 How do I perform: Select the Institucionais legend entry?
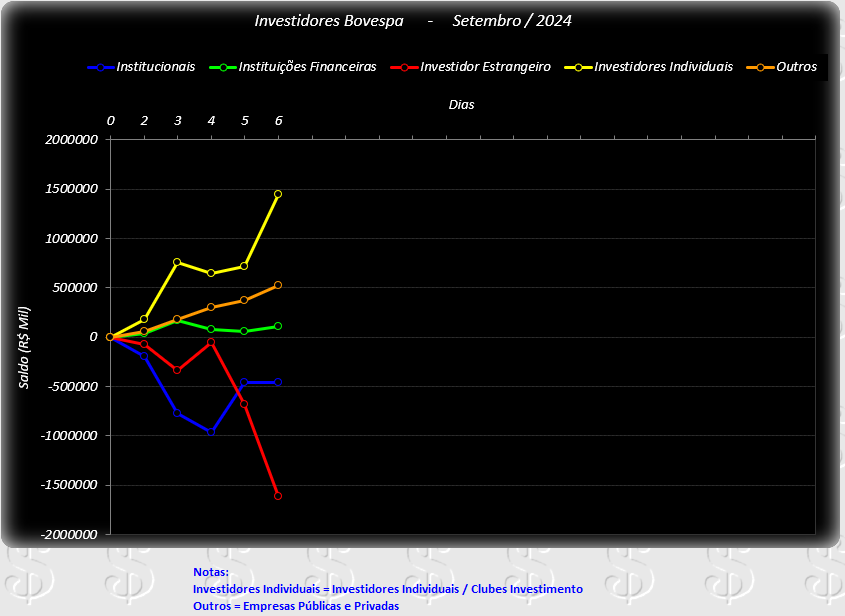[x=141, y=67]
